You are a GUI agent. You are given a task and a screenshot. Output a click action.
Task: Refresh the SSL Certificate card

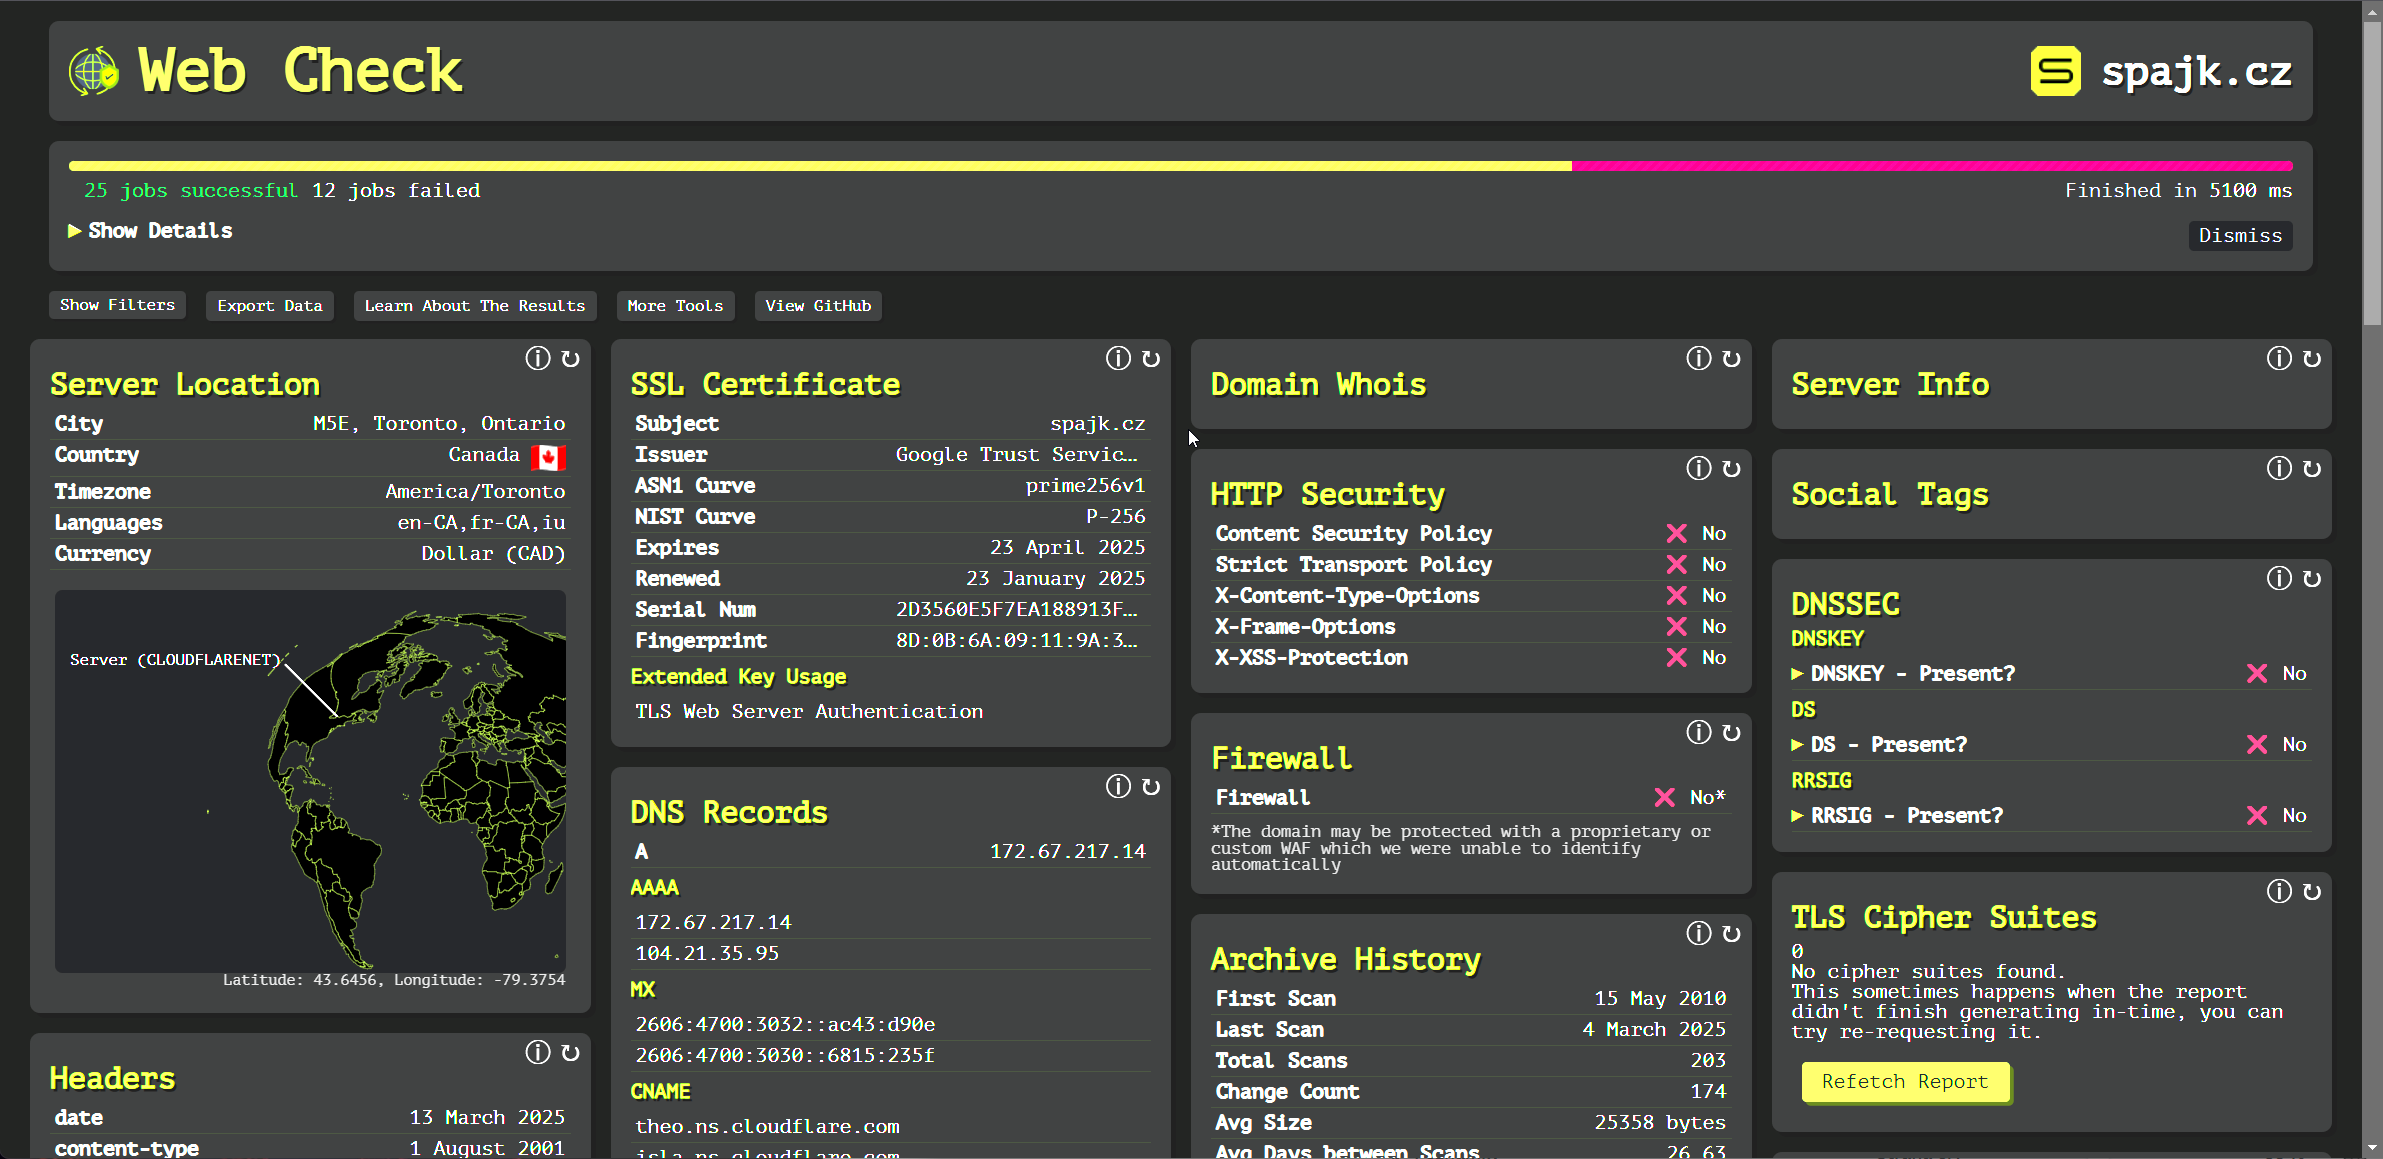(x=1151, y=358)
